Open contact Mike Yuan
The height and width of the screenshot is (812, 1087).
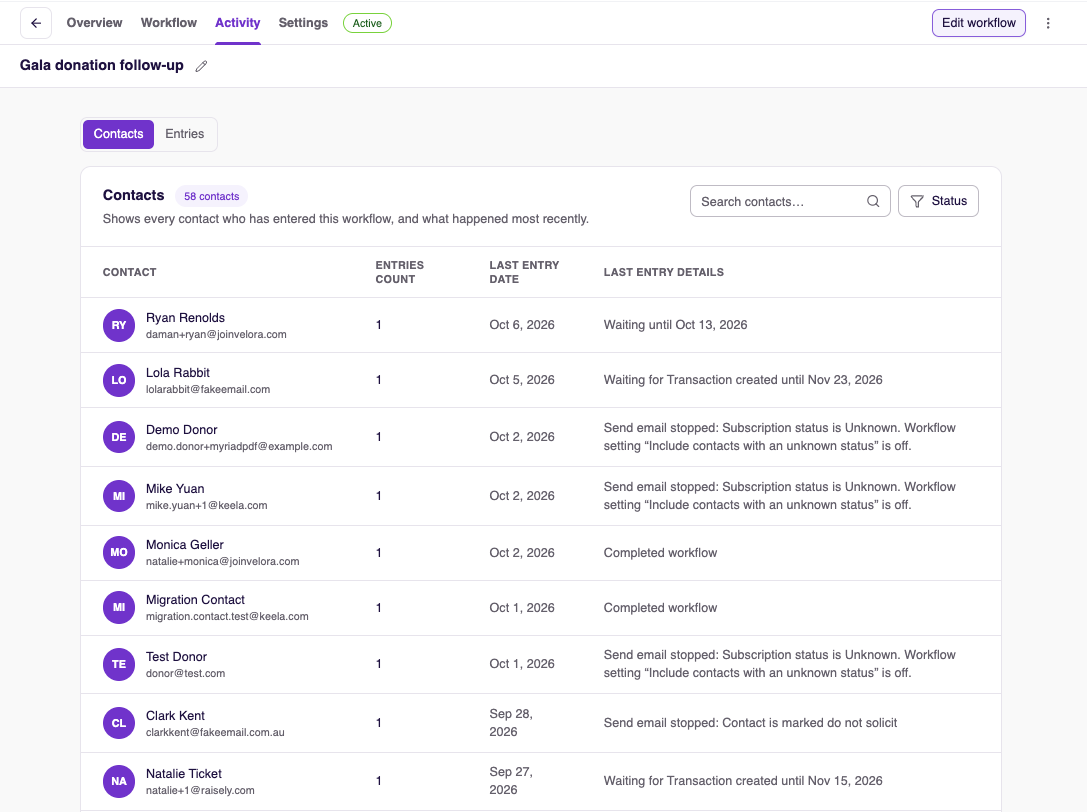pos(175,488)
